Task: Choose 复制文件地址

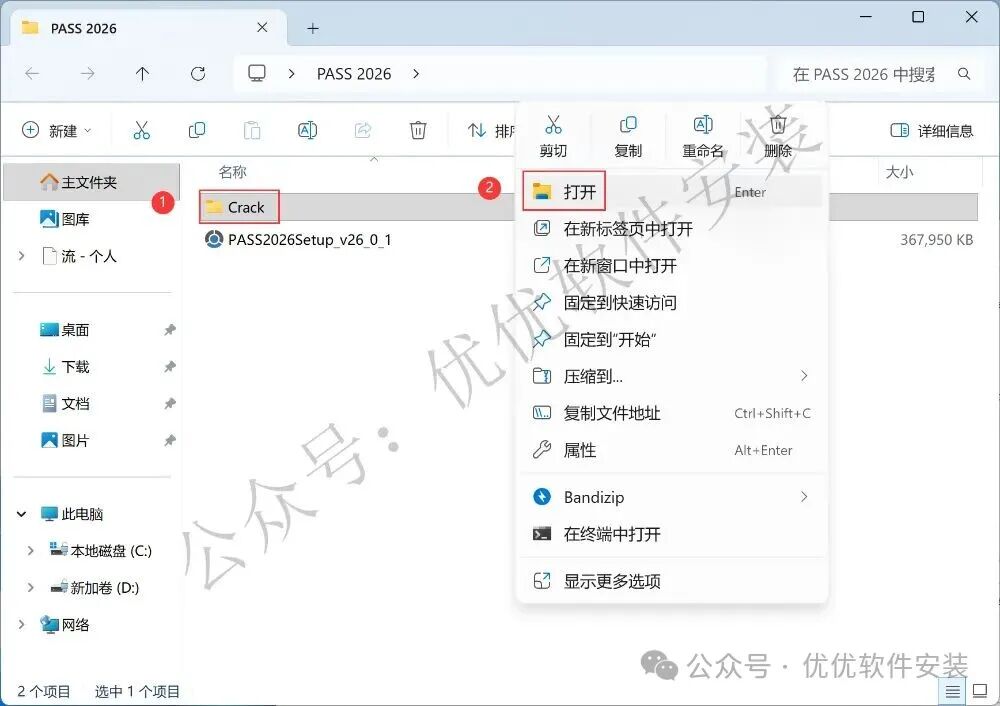Action: coord(672,413)
